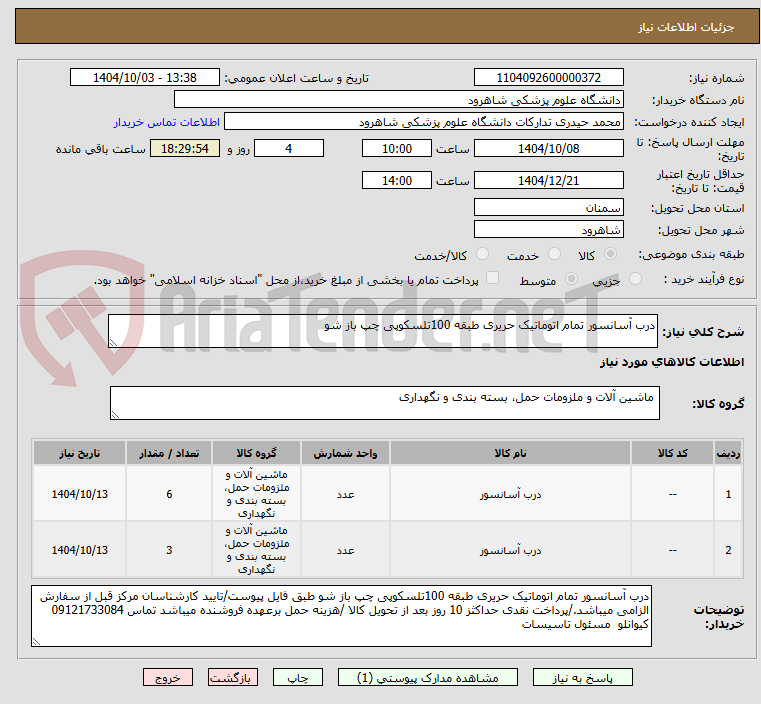Screen dimensions: 761x704
Task: Click the تعداد / مقدار column header
Action: click(x=169, y=453)
